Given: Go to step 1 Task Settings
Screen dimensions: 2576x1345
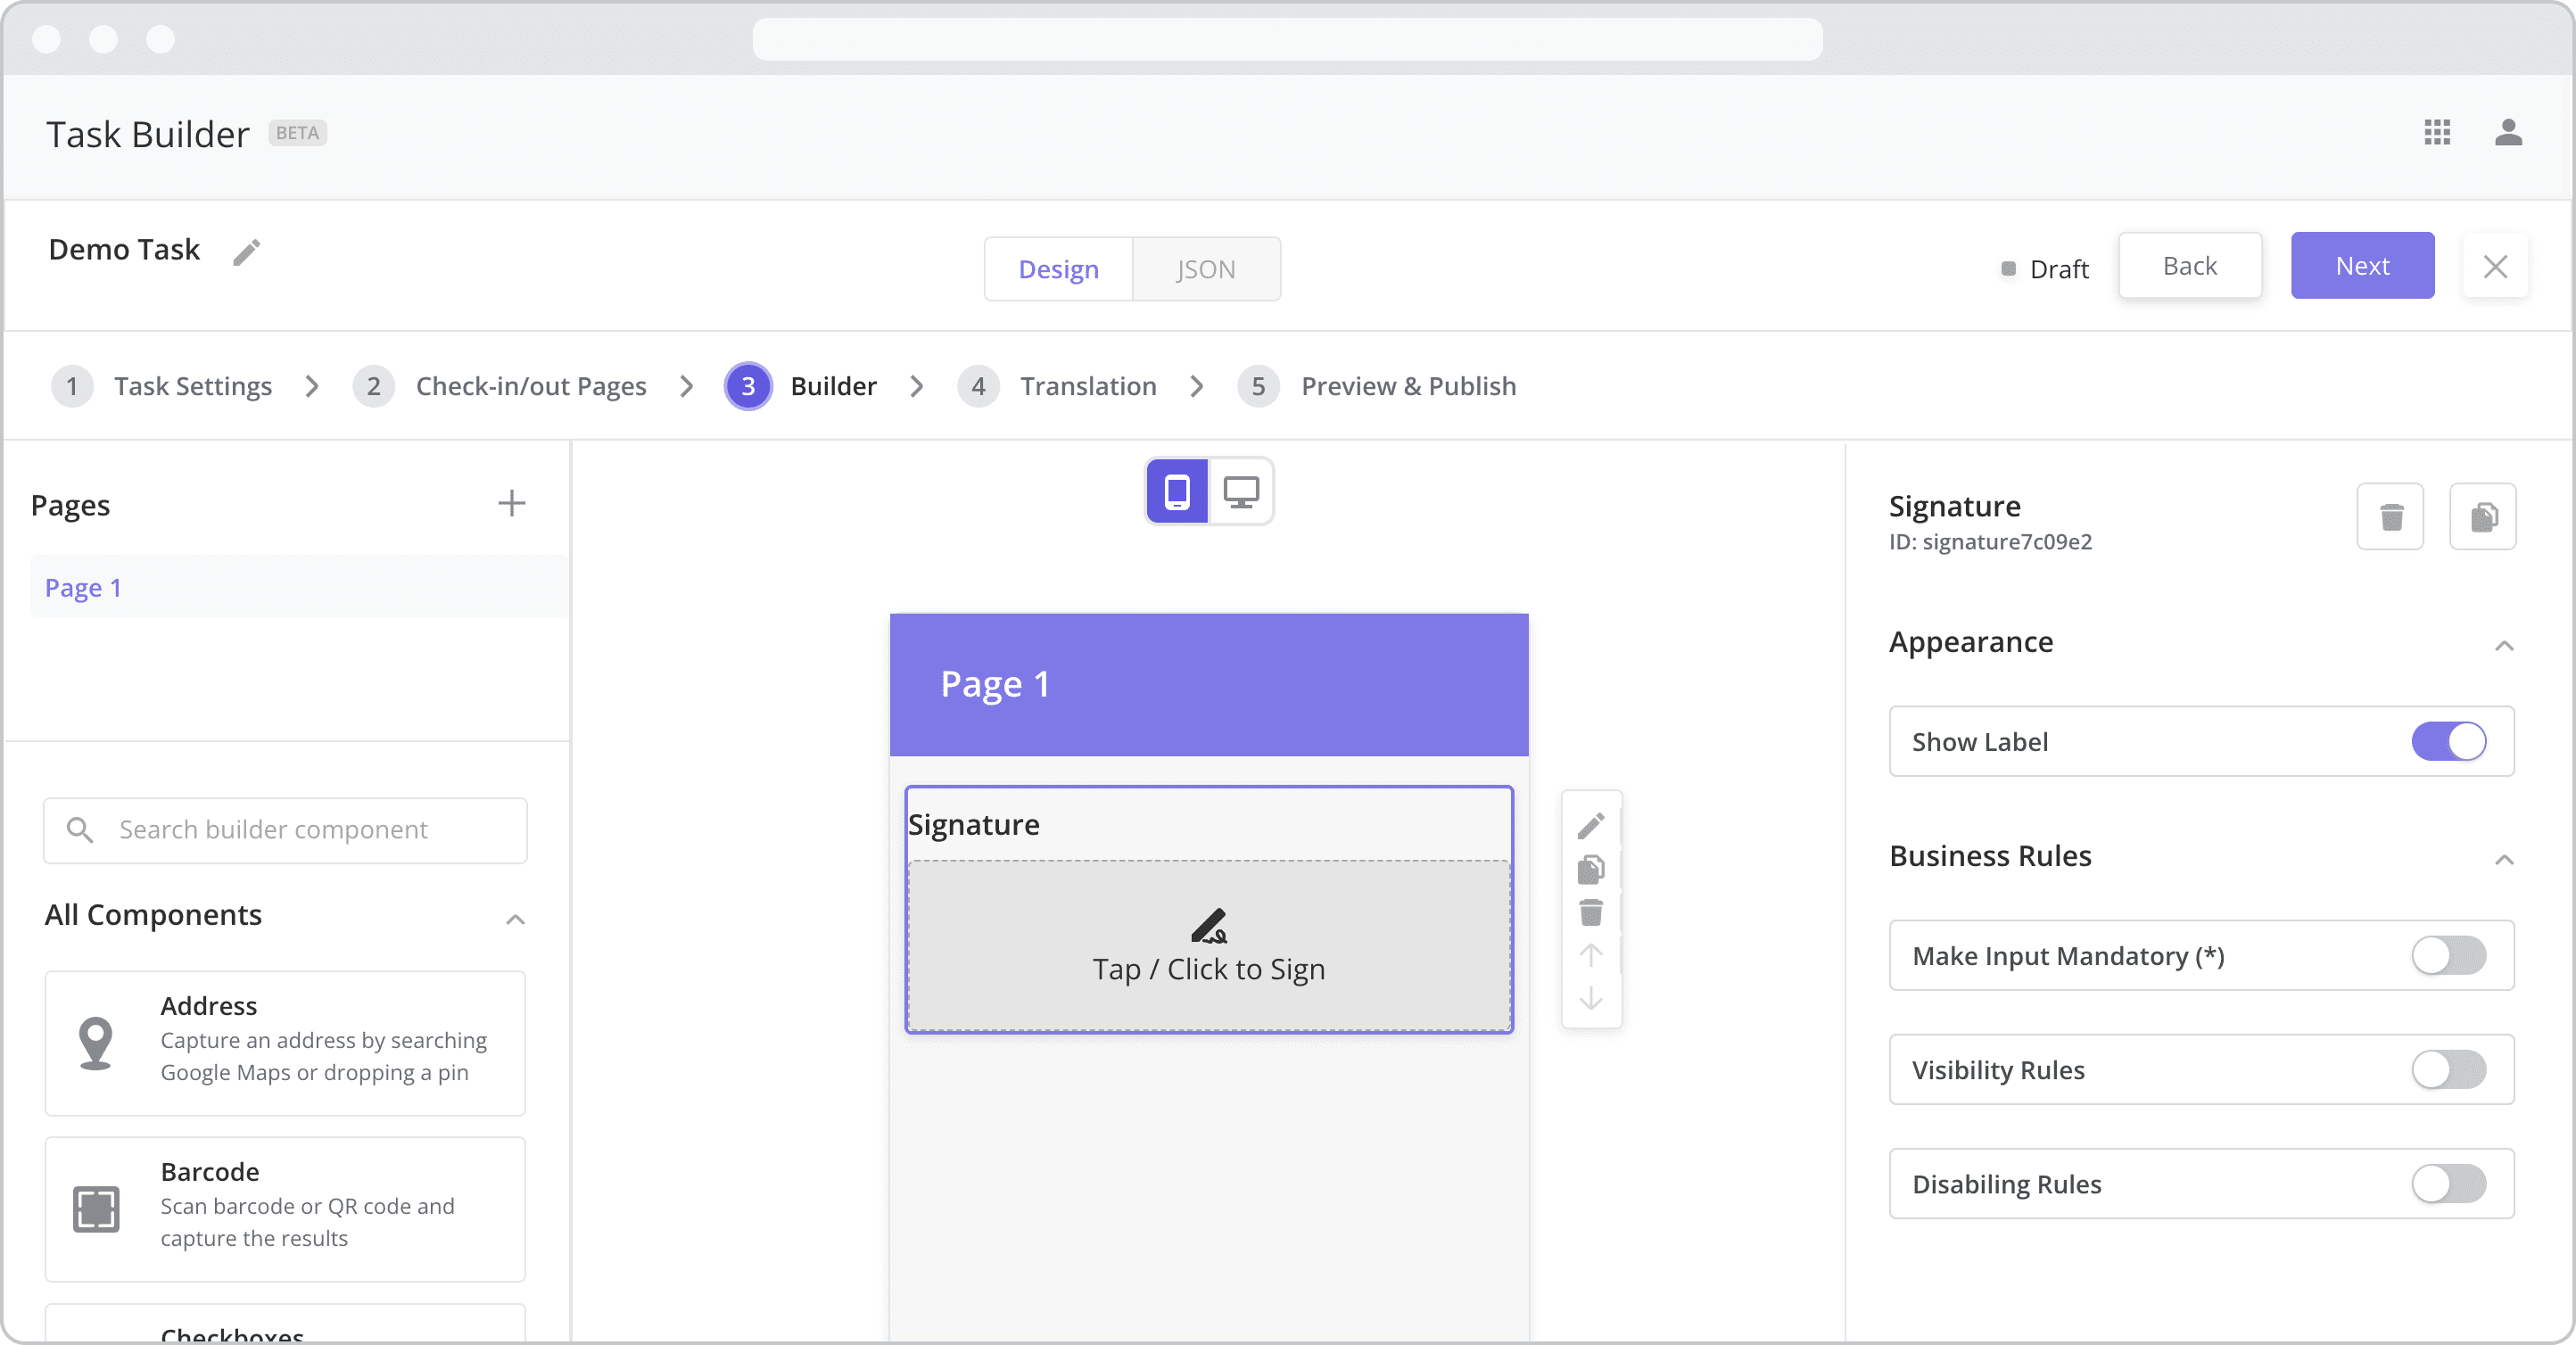Looking at the screenshot, I should click(x=161, y=386).
